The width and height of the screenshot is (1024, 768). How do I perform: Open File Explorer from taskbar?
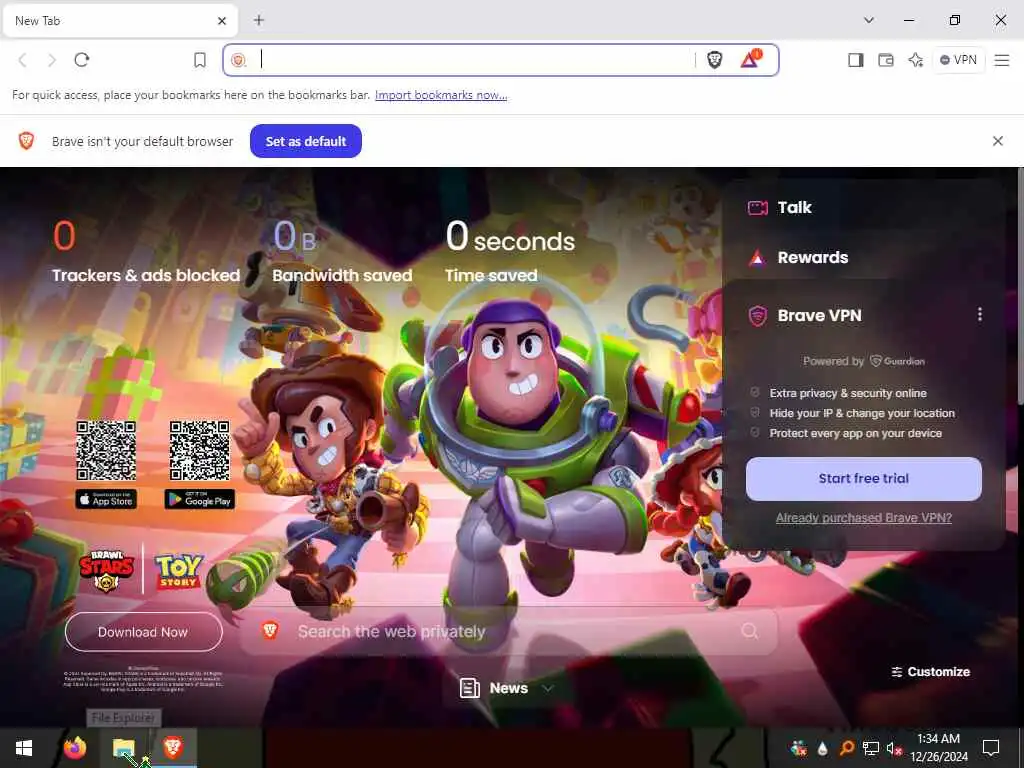(123, 748)
